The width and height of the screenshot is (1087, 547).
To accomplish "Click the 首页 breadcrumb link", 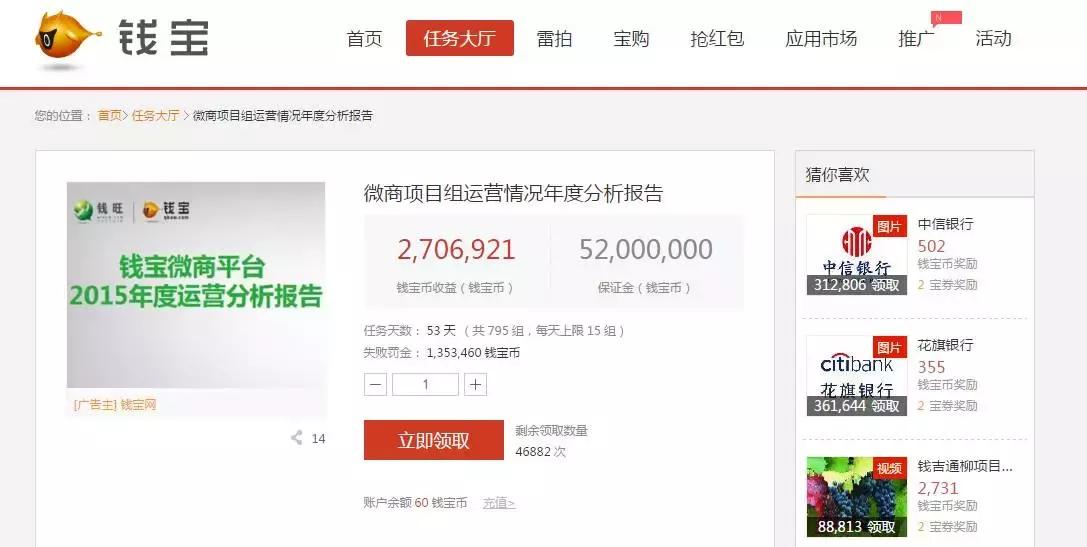I will pos(109,116).
